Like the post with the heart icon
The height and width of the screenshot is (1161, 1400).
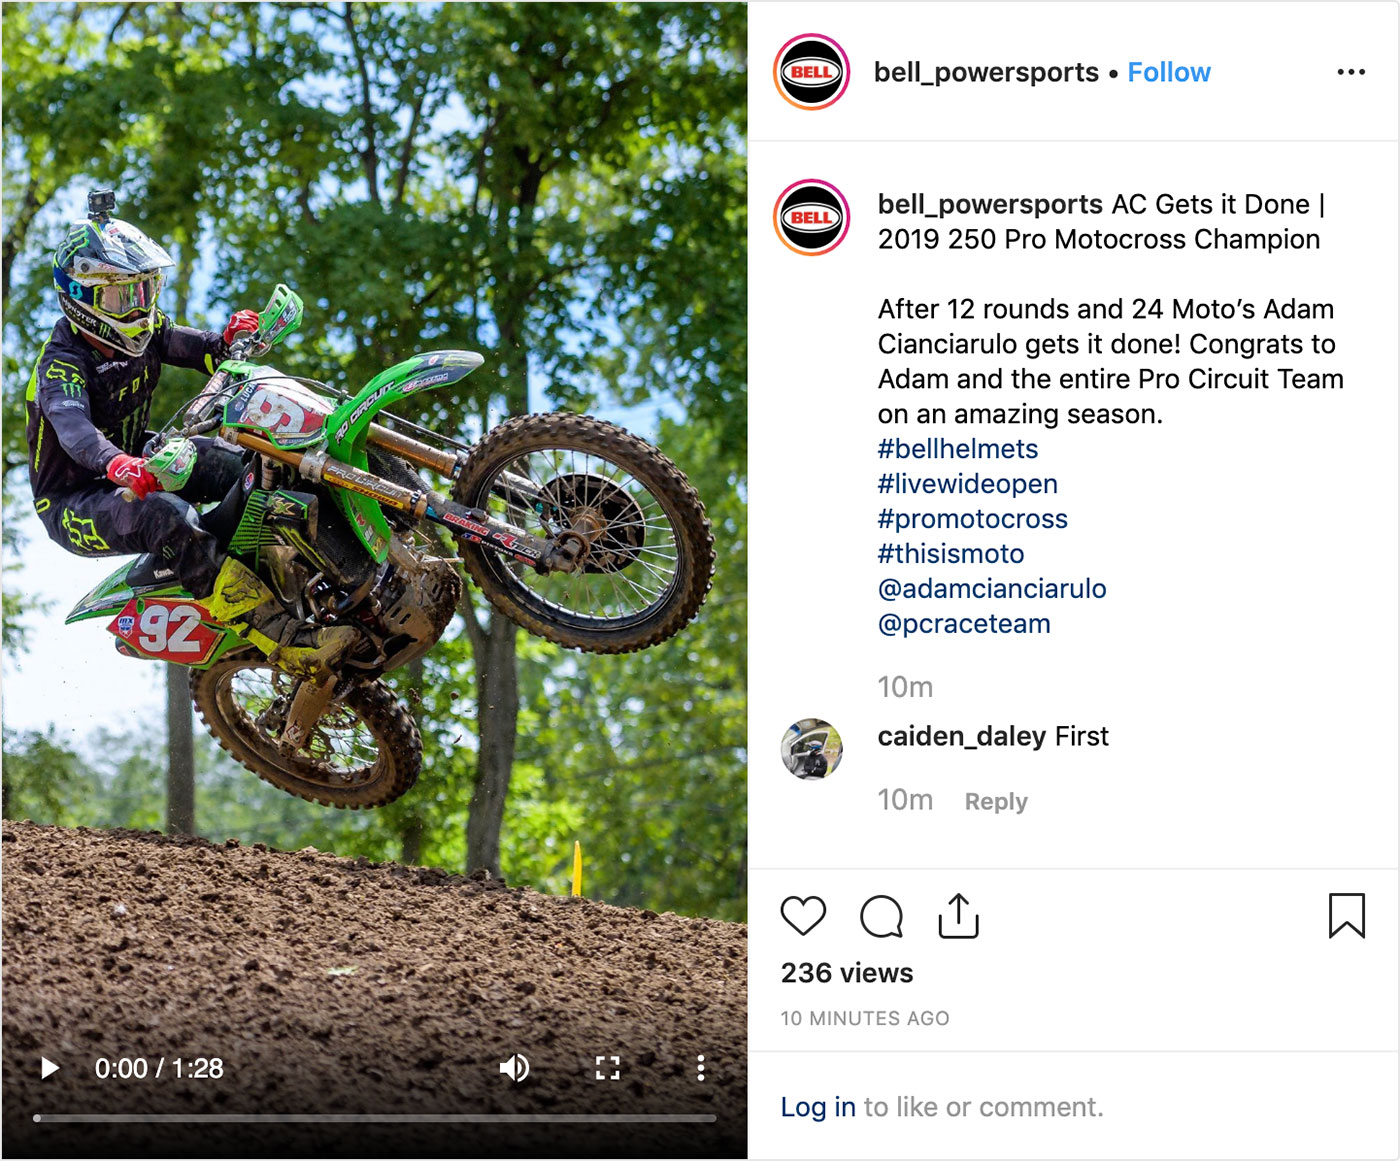(x=803, y=916)
